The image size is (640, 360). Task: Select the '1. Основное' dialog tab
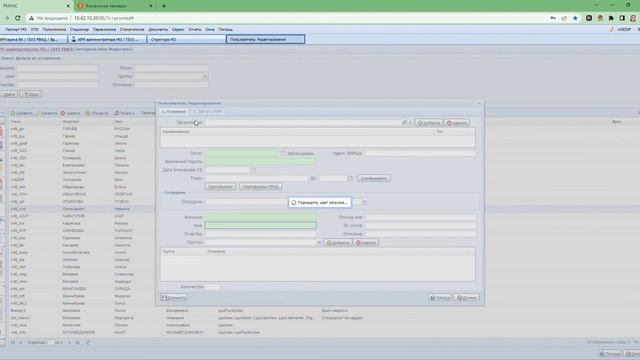[x=174, y=111]
